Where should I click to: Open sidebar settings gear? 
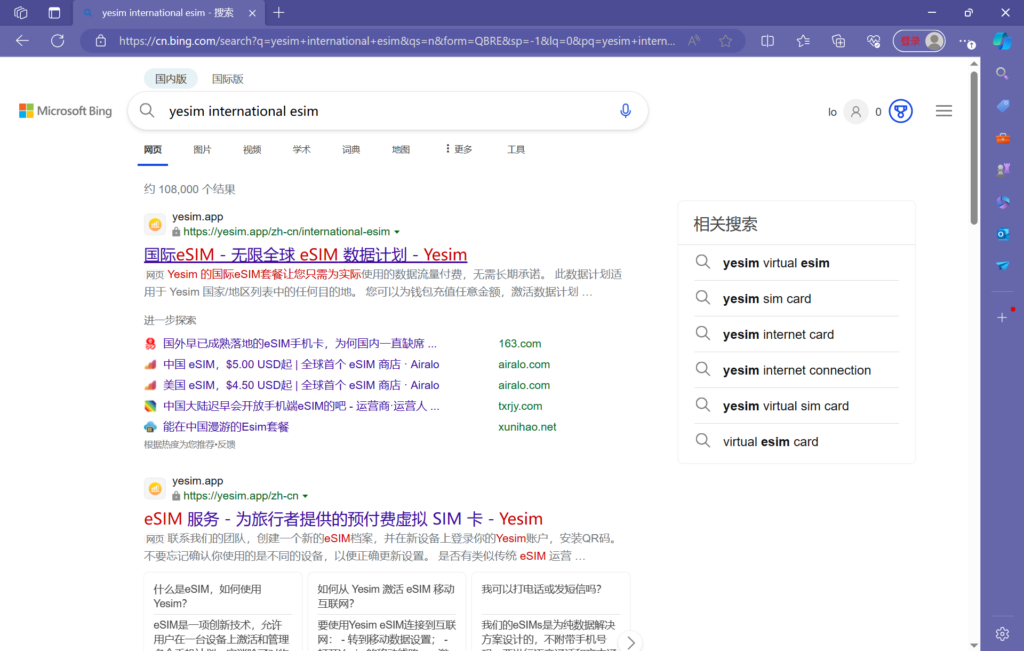coord(1002,633)
